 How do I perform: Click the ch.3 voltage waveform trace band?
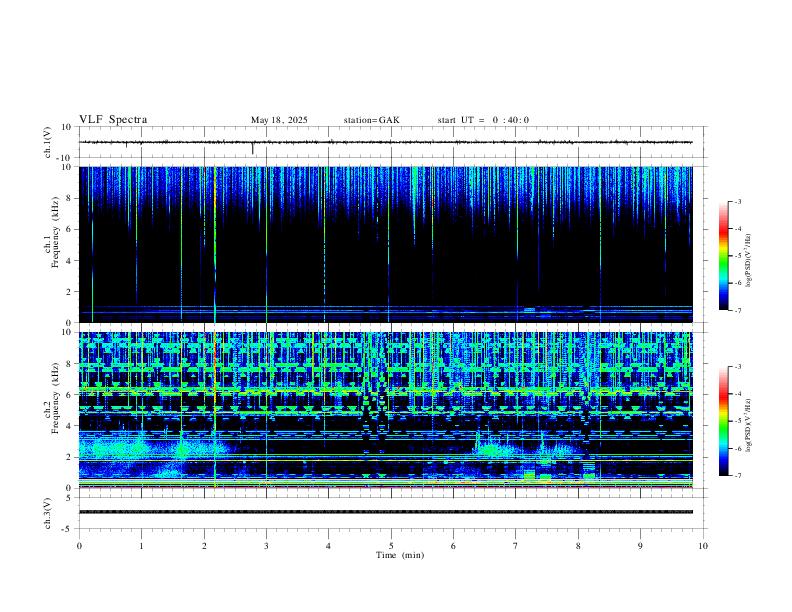click(386, 512)
